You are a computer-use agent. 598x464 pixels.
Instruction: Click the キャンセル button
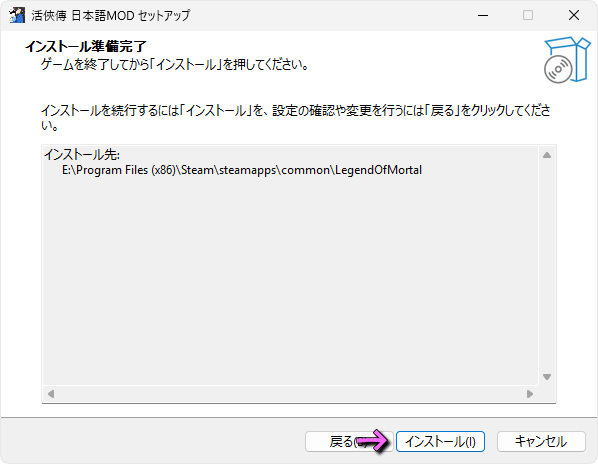tap(541, 442)
